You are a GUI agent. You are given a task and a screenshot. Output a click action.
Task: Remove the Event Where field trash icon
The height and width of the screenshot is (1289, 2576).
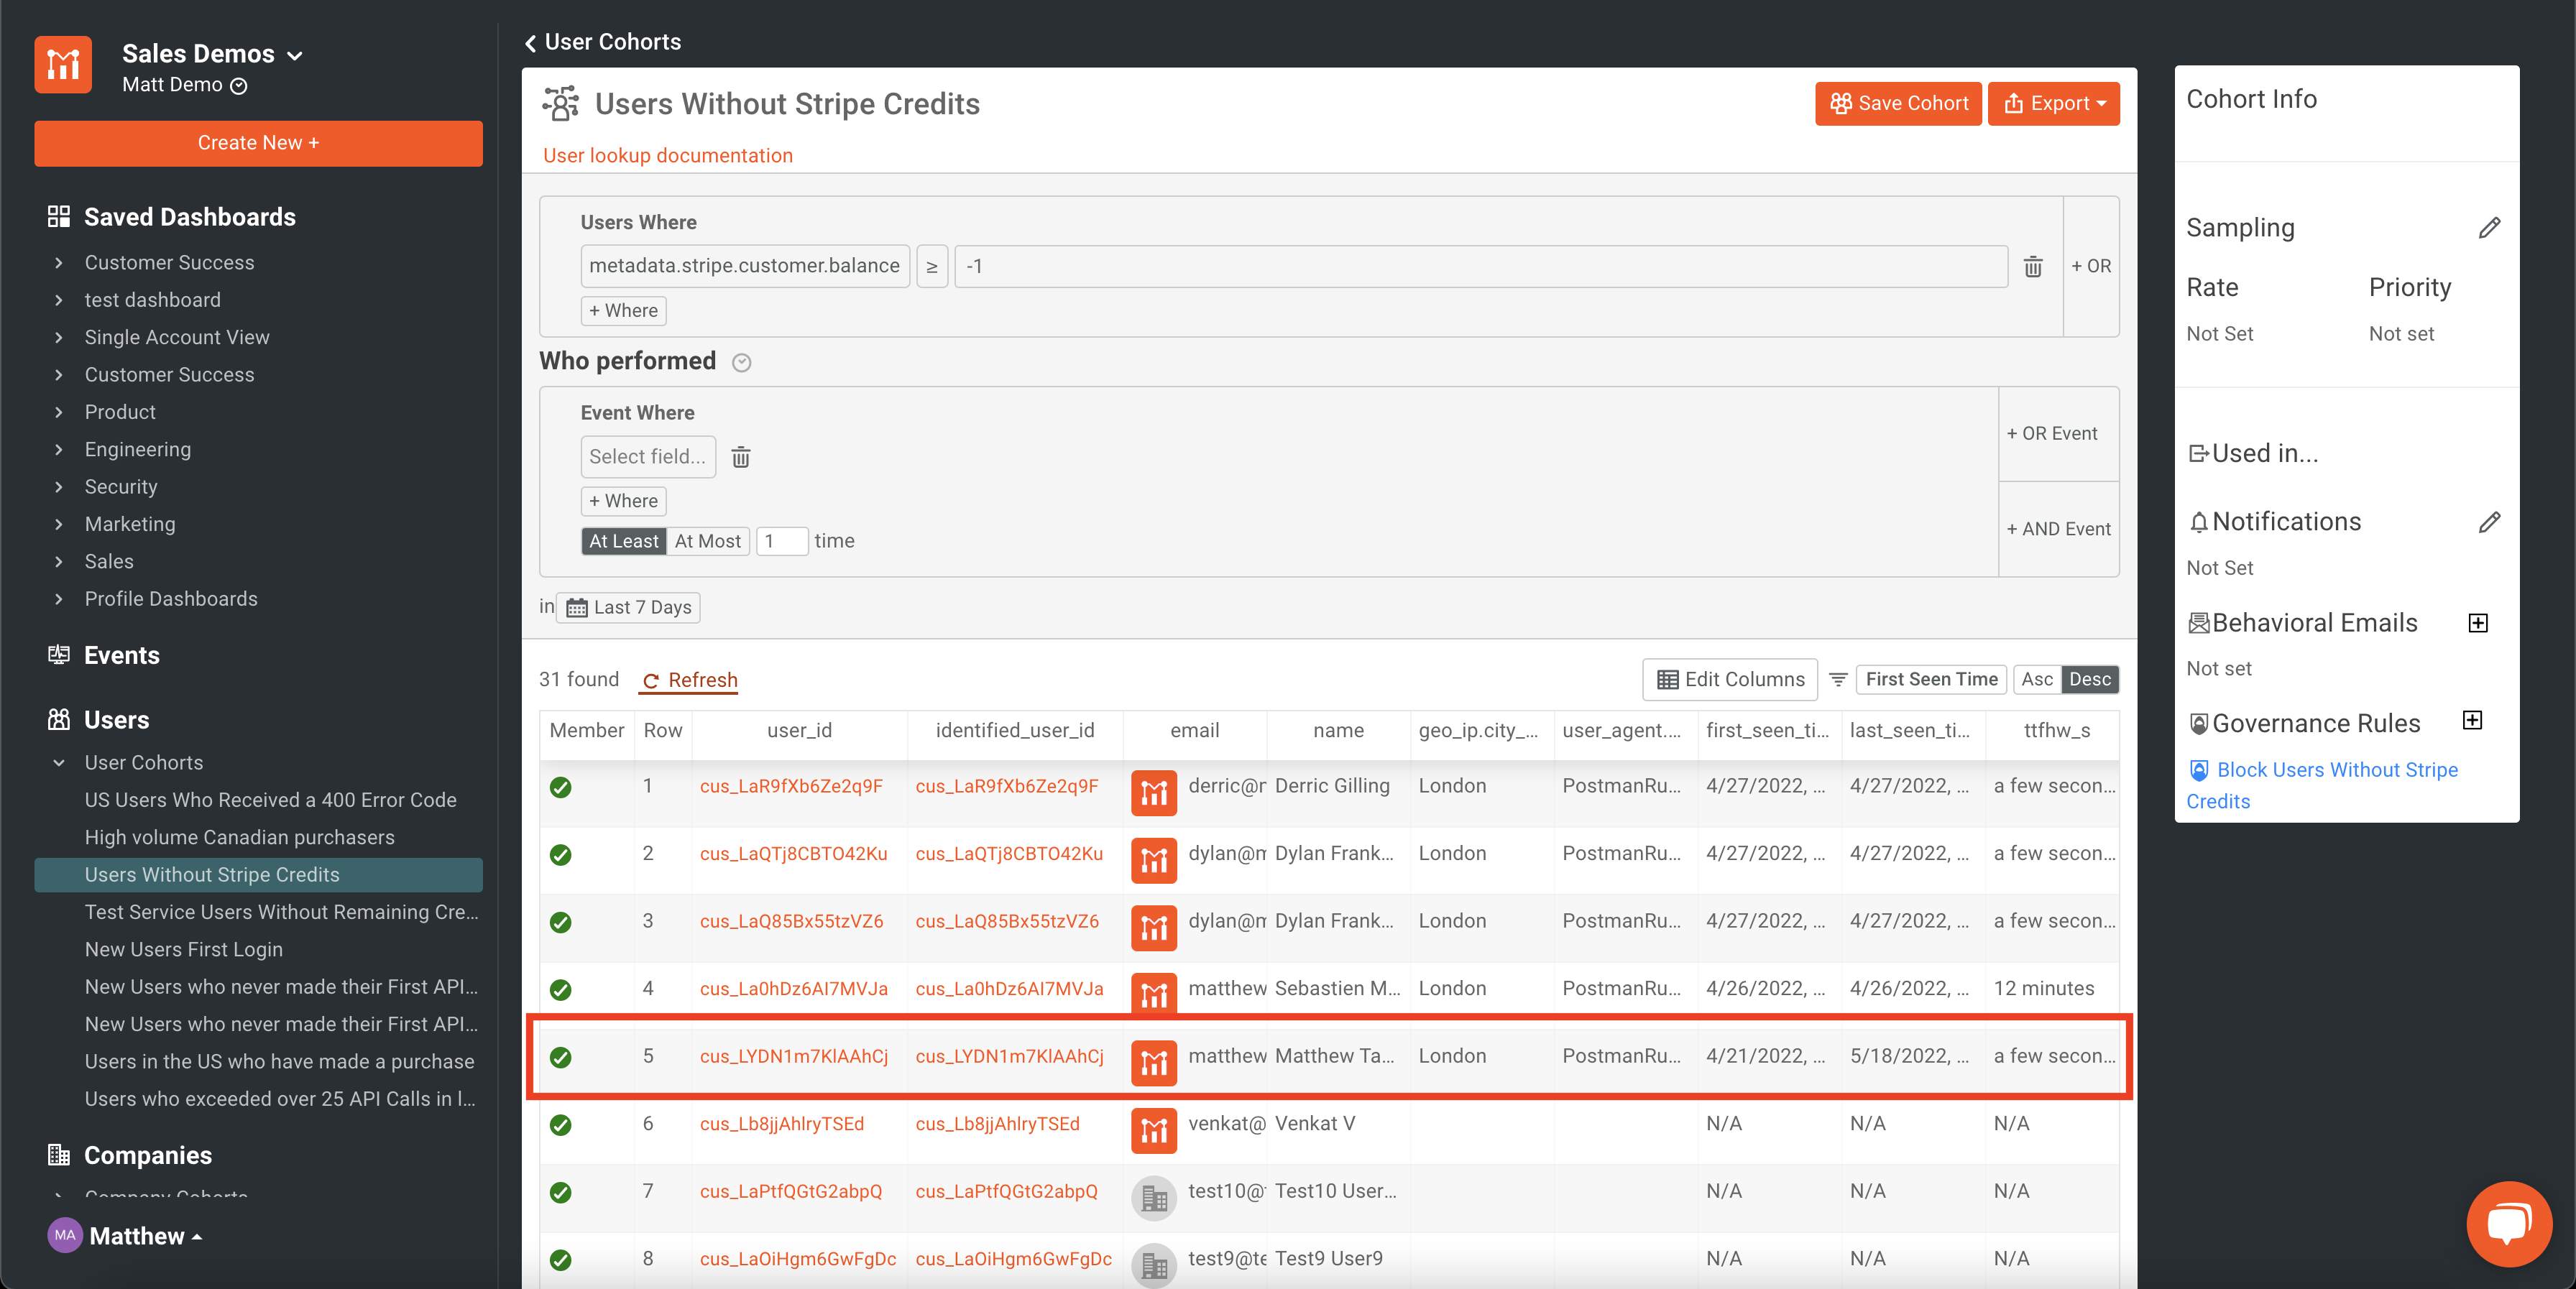[740, 457]
